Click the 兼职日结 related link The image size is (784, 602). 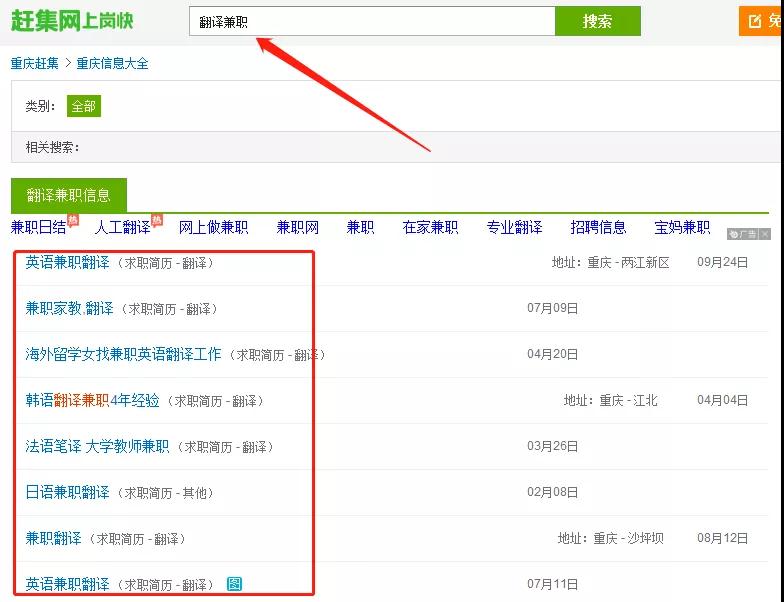pos(38,228)
